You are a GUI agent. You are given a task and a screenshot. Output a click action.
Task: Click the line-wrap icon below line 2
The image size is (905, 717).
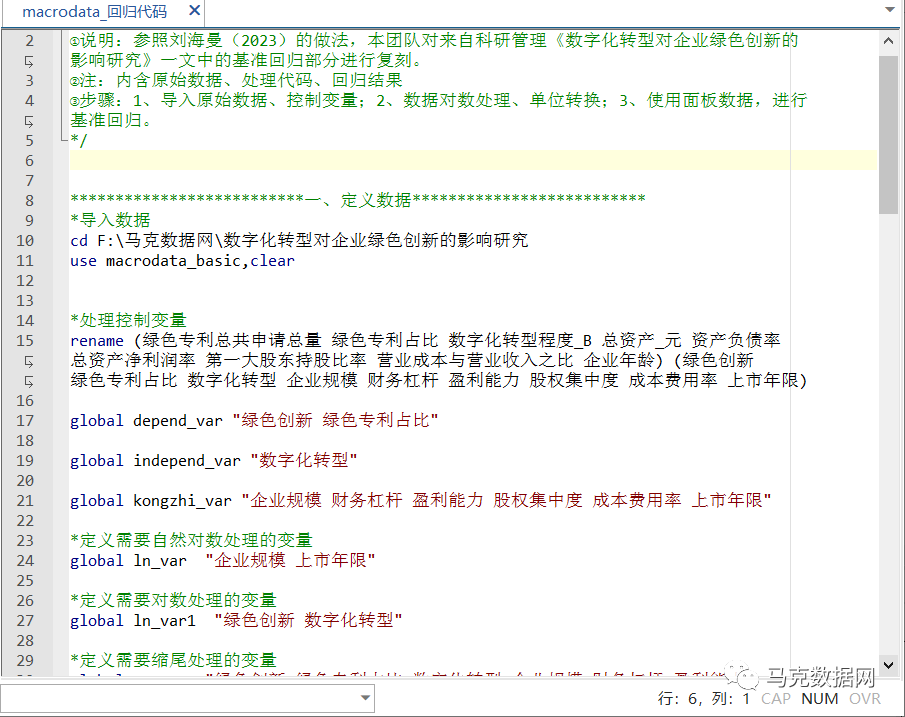pyautogui.click(x=29, y=61)
